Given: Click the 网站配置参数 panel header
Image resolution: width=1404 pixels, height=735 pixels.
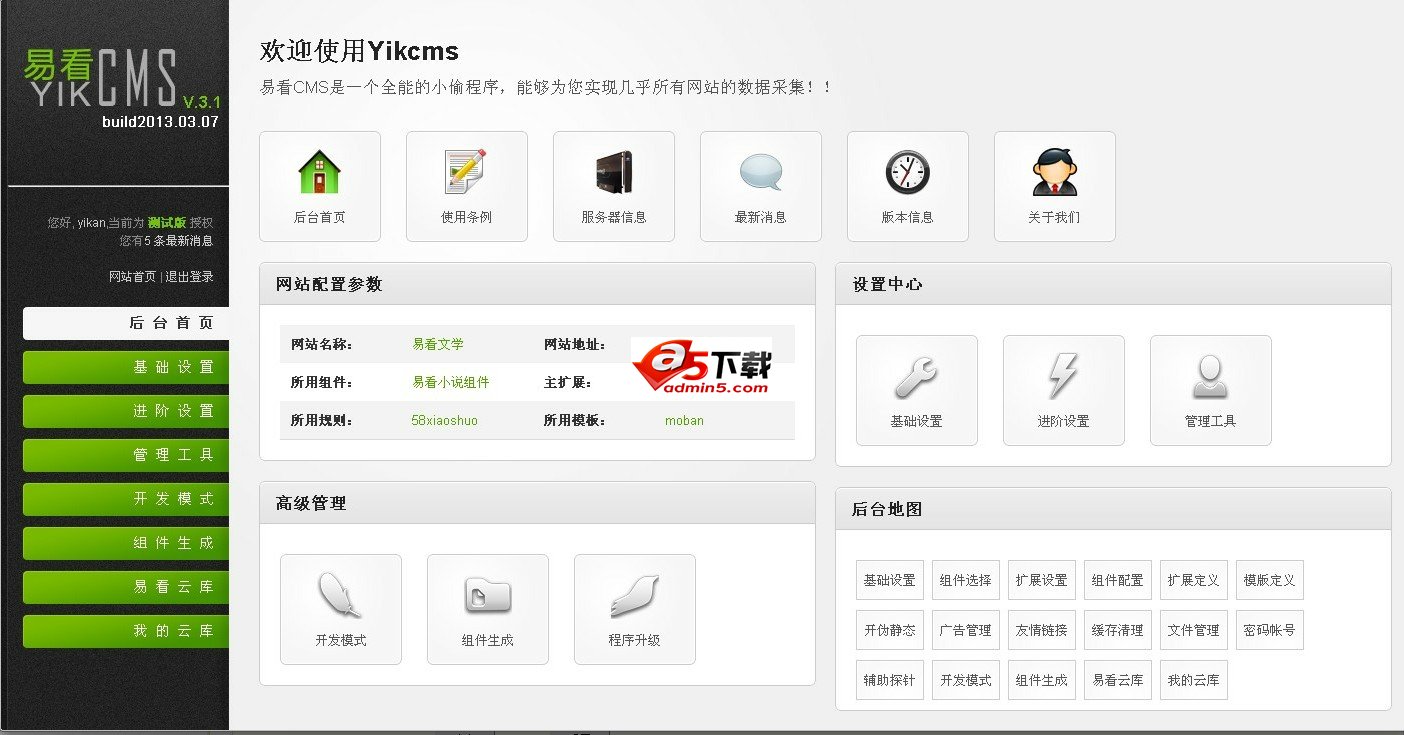Looking at the screenshot, I should click(x=537, y=284).
